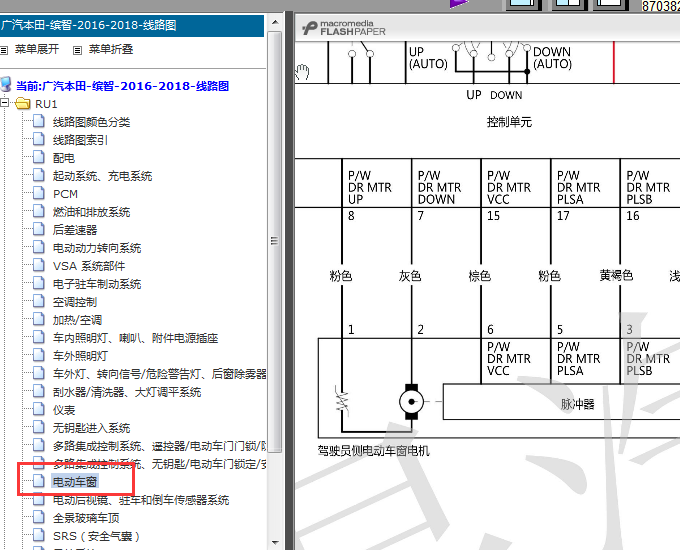This screenshot has height=550, width=680.
Task: Click page icon of 车内照明灯、喇叭、附件电源插座
Action: pyautogui.click(x=39, y=337)
